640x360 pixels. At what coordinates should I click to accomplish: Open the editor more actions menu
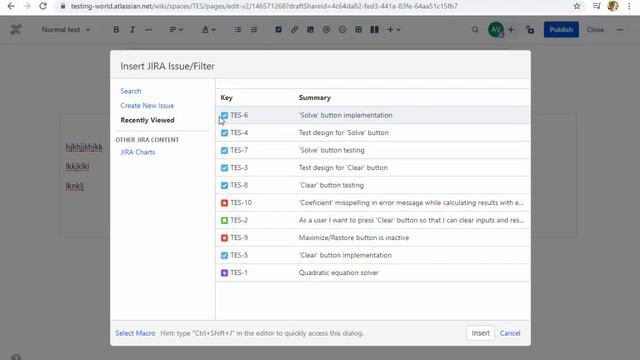pyautogui.click(x=620, y=30)
